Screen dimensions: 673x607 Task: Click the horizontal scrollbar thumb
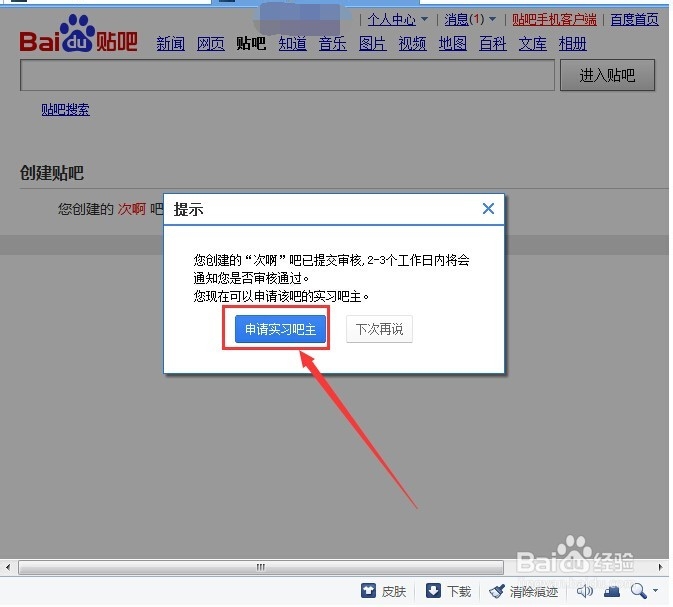pyautogui.click(x=261, y=567)
